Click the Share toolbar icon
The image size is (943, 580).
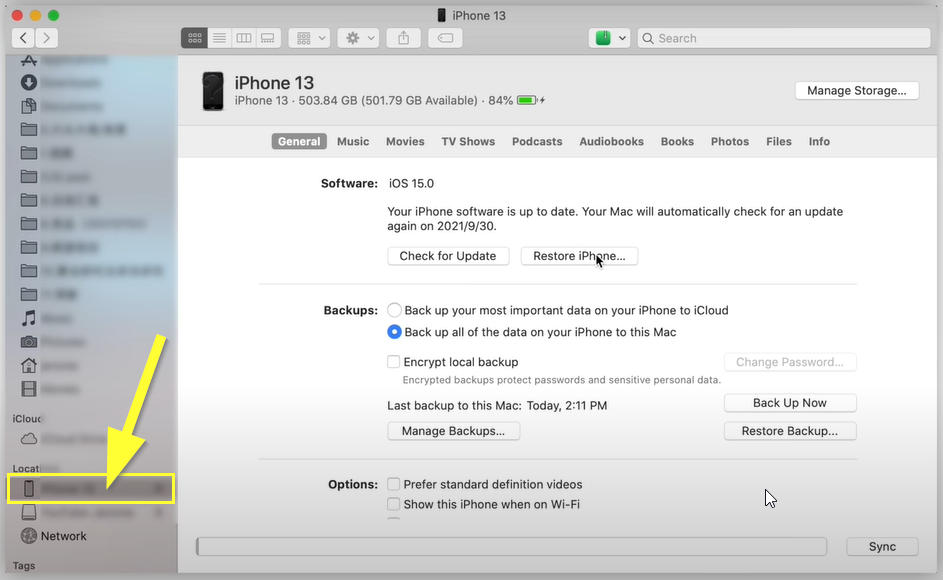pyautogui.click(x=404, y=38)
